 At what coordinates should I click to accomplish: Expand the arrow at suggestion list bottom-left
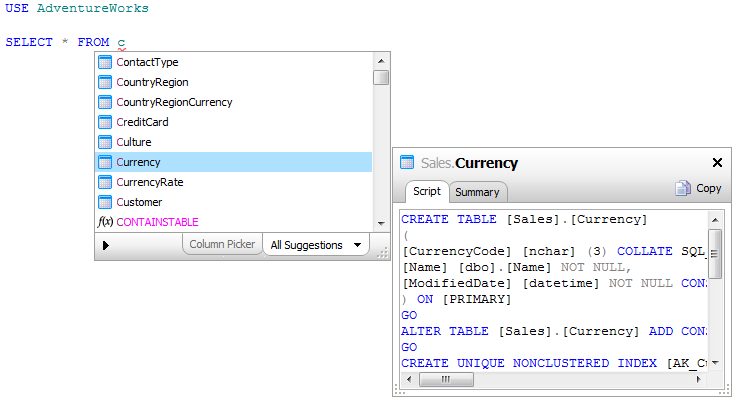click(106, 245)
